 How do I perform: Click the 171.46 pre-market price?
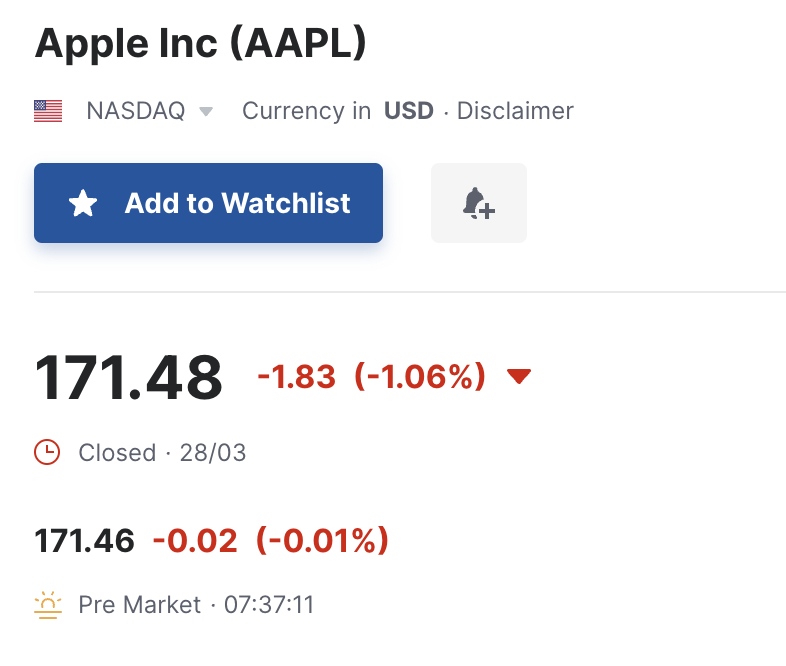[85, 541]
